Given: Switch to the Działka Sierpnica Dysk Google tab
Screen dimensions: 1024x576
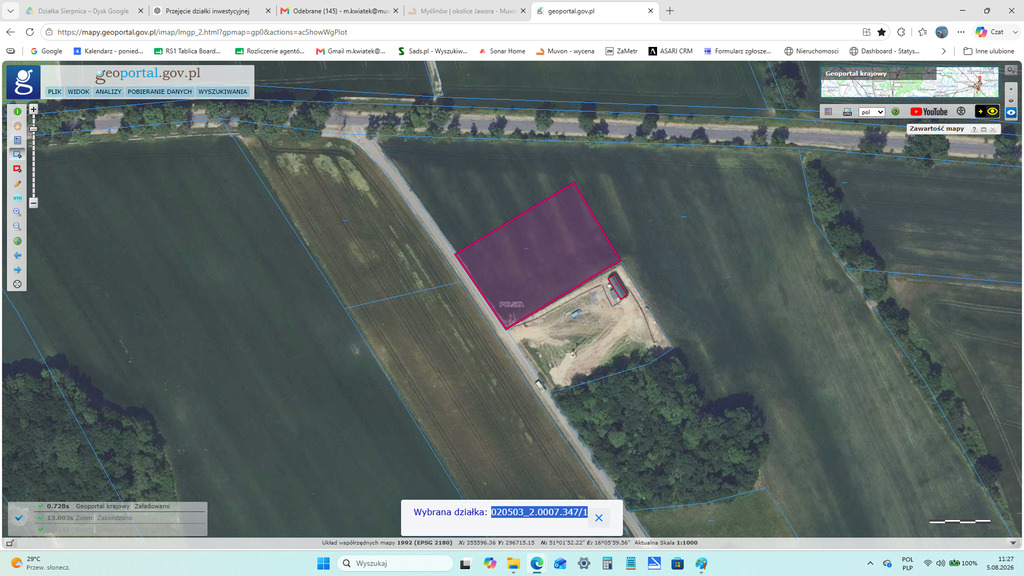Looking at the screenshot, I should pos(84,11).
